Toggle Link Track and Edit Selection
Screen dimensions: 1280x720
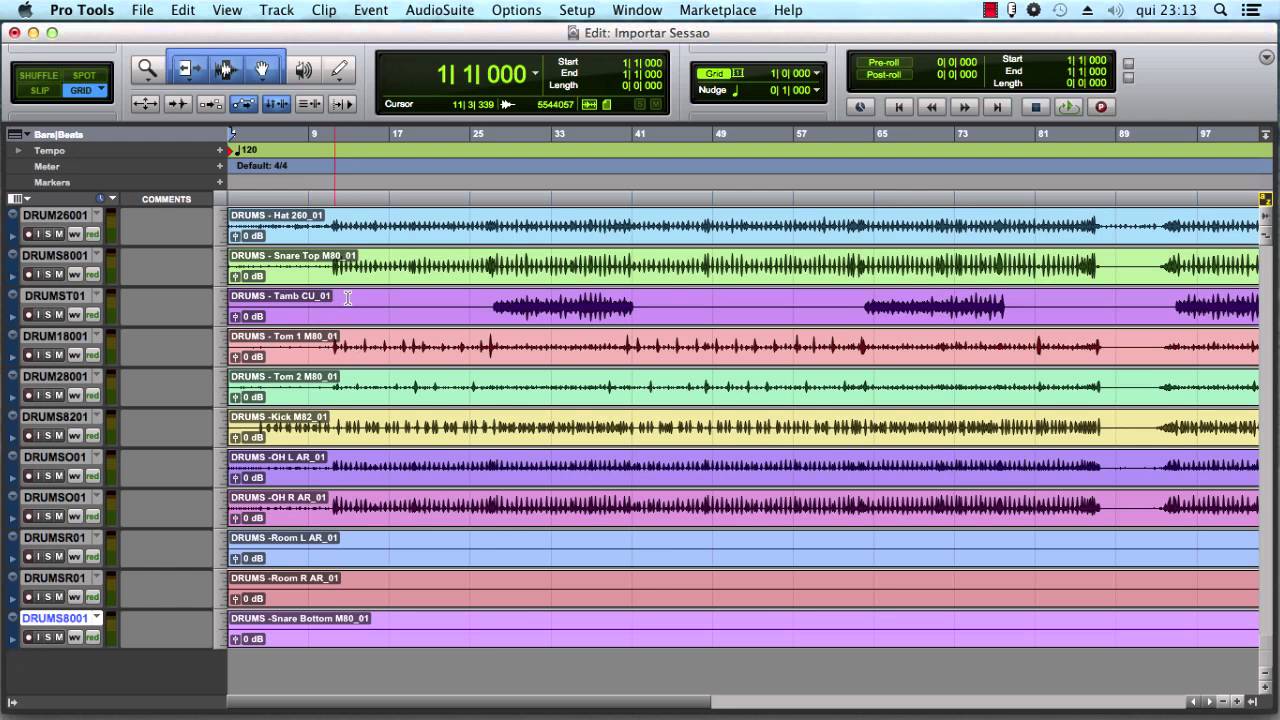click(309, 103)
